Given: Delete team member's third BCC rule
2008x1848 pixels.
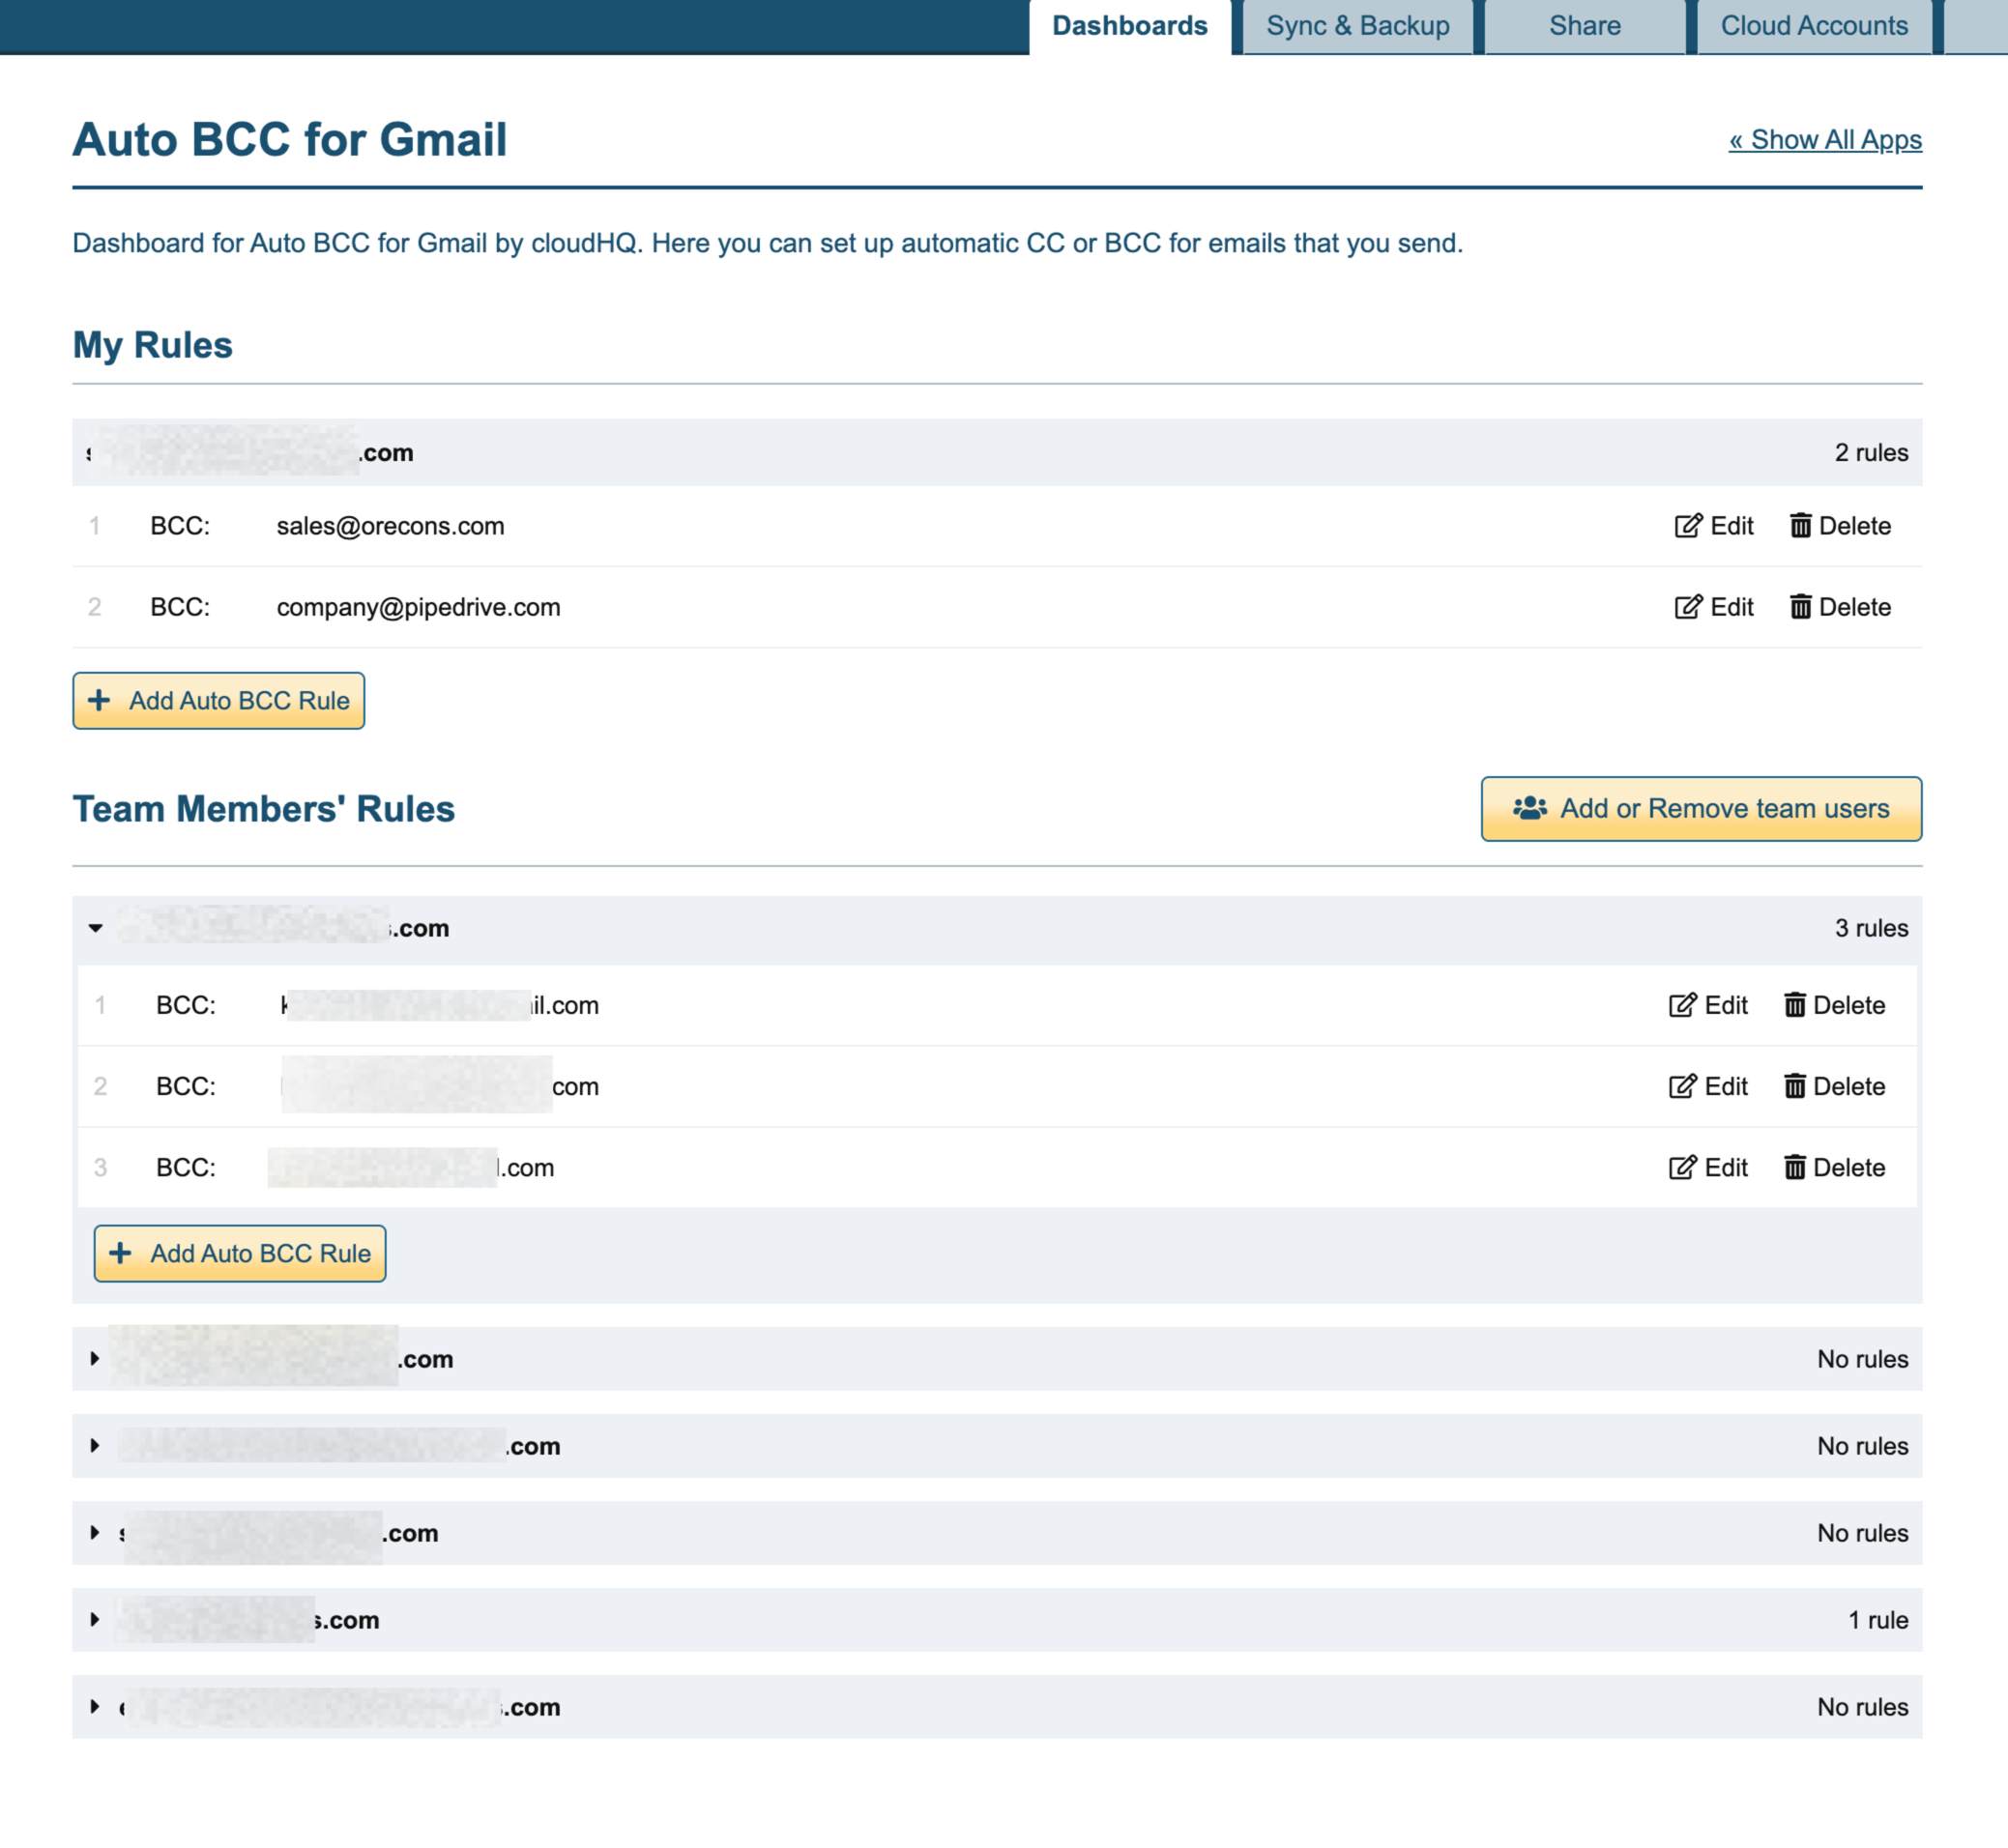Looking at the screenshot, I should coord(1834,1167).
